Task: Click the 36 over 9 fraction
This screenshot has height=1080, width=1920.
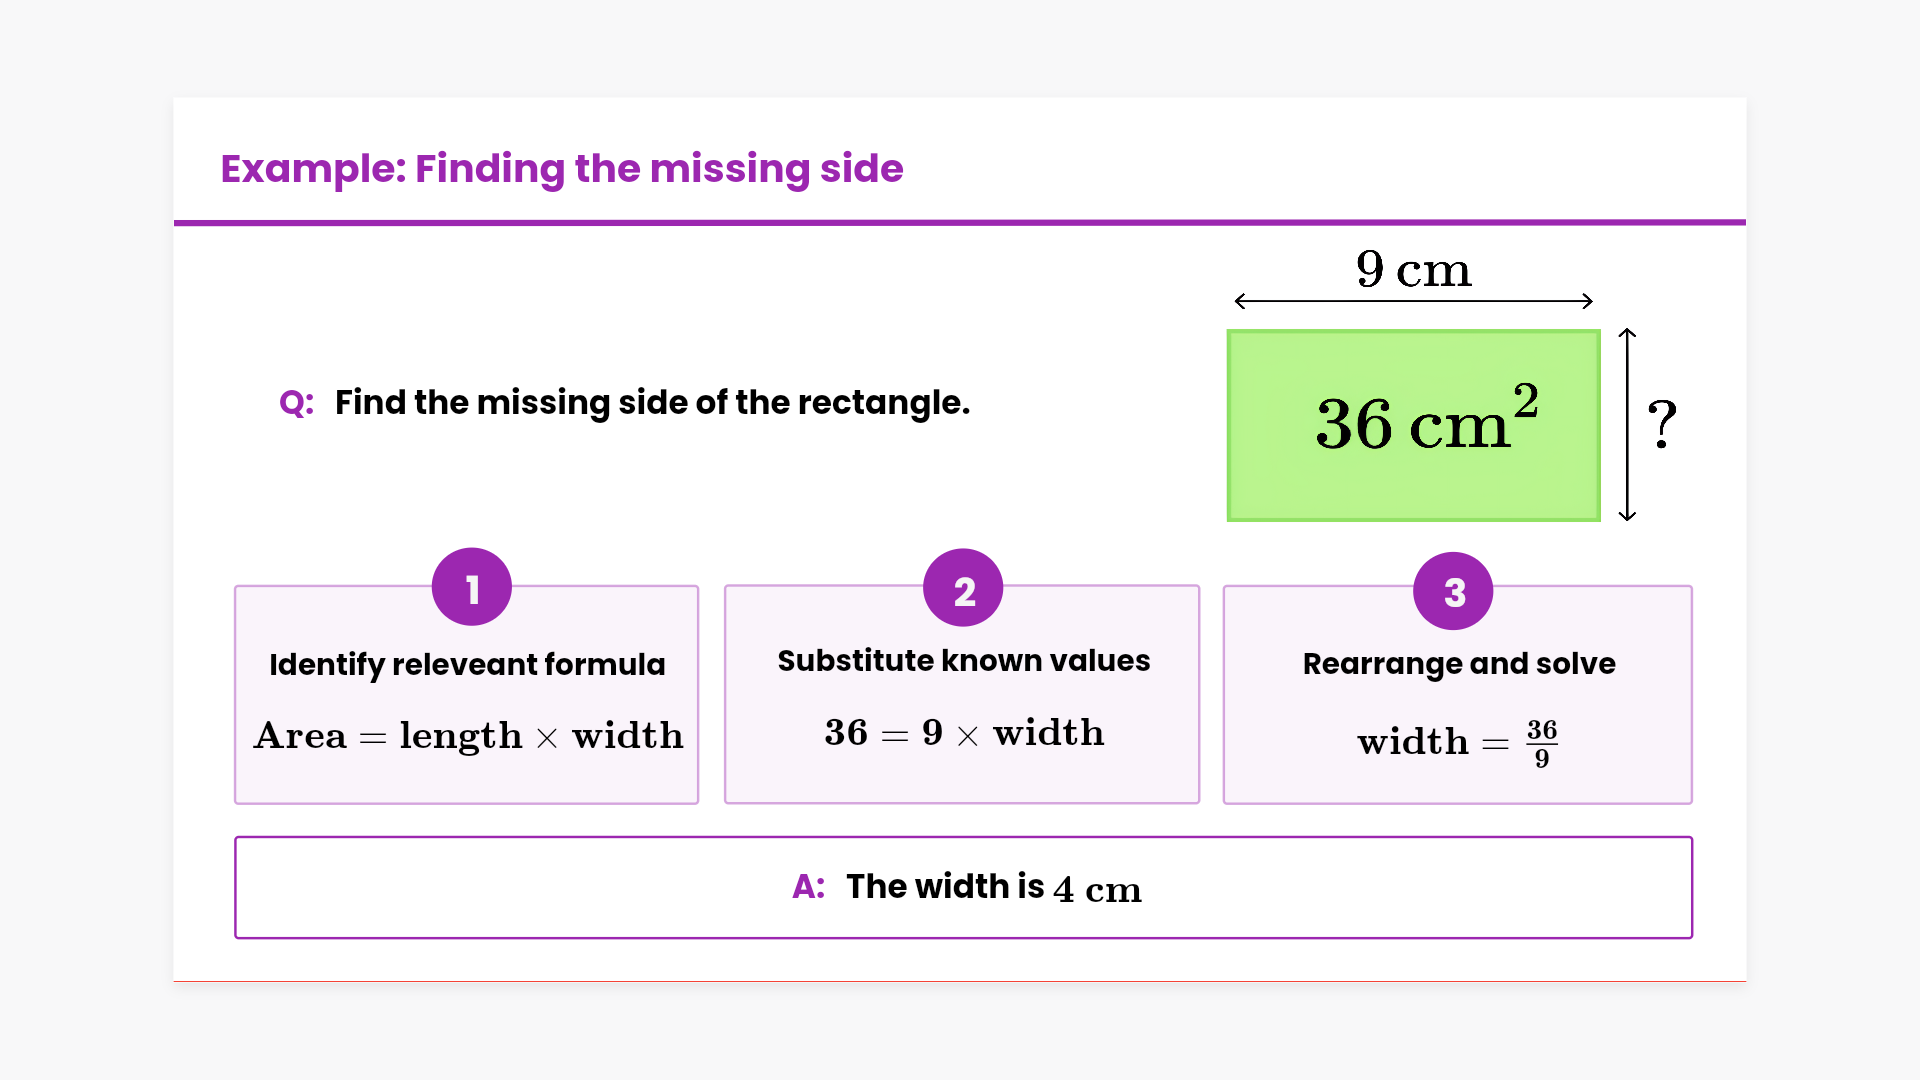Action: pos(1541,743)
